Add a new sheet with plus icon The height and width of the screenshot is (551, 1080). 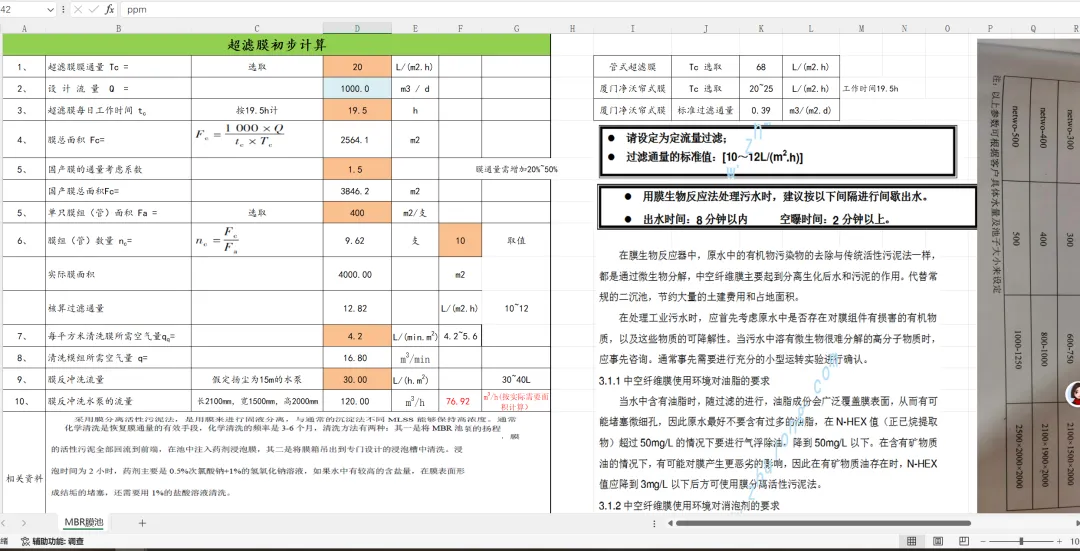click(143, 523)
